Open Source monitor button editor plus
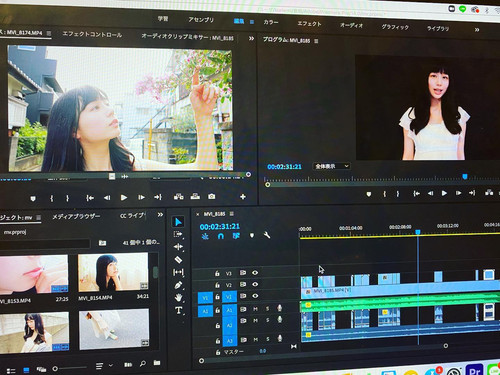This screenshot has height=375, width=500. pyautogui.click(x=243, y=197)
